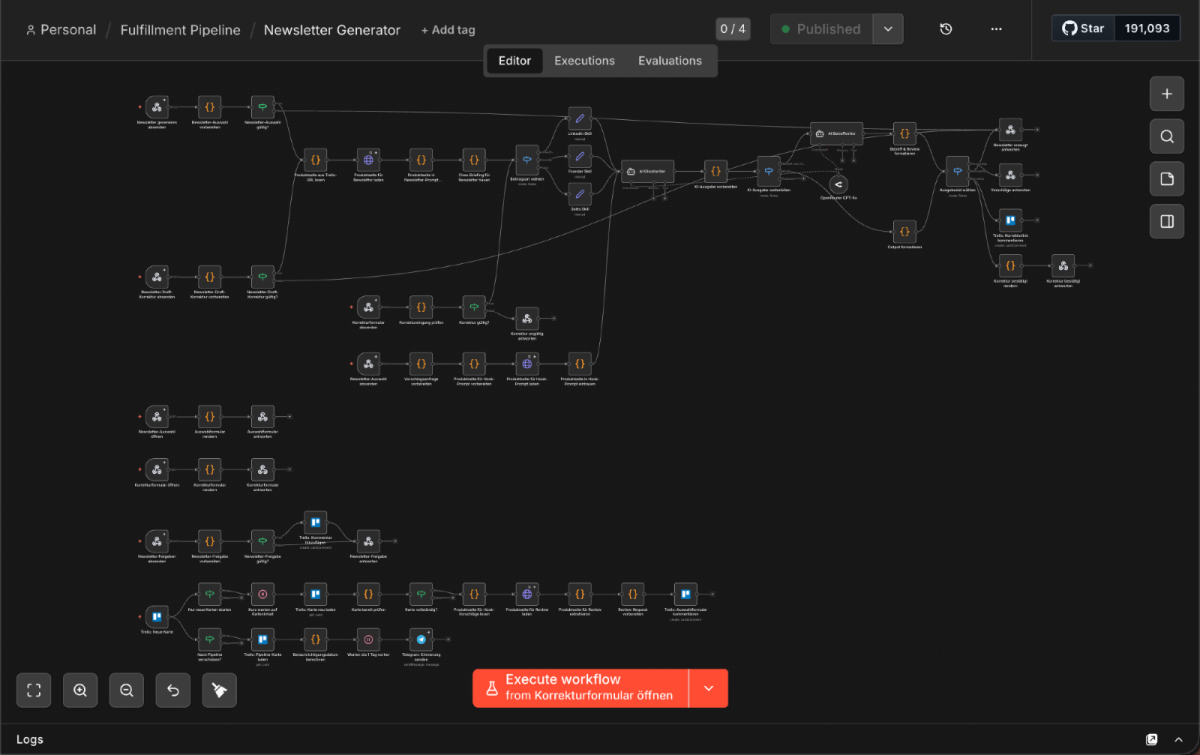
Task: Select the Produktseite für Review laden node
Action: (x=527, y=594)
